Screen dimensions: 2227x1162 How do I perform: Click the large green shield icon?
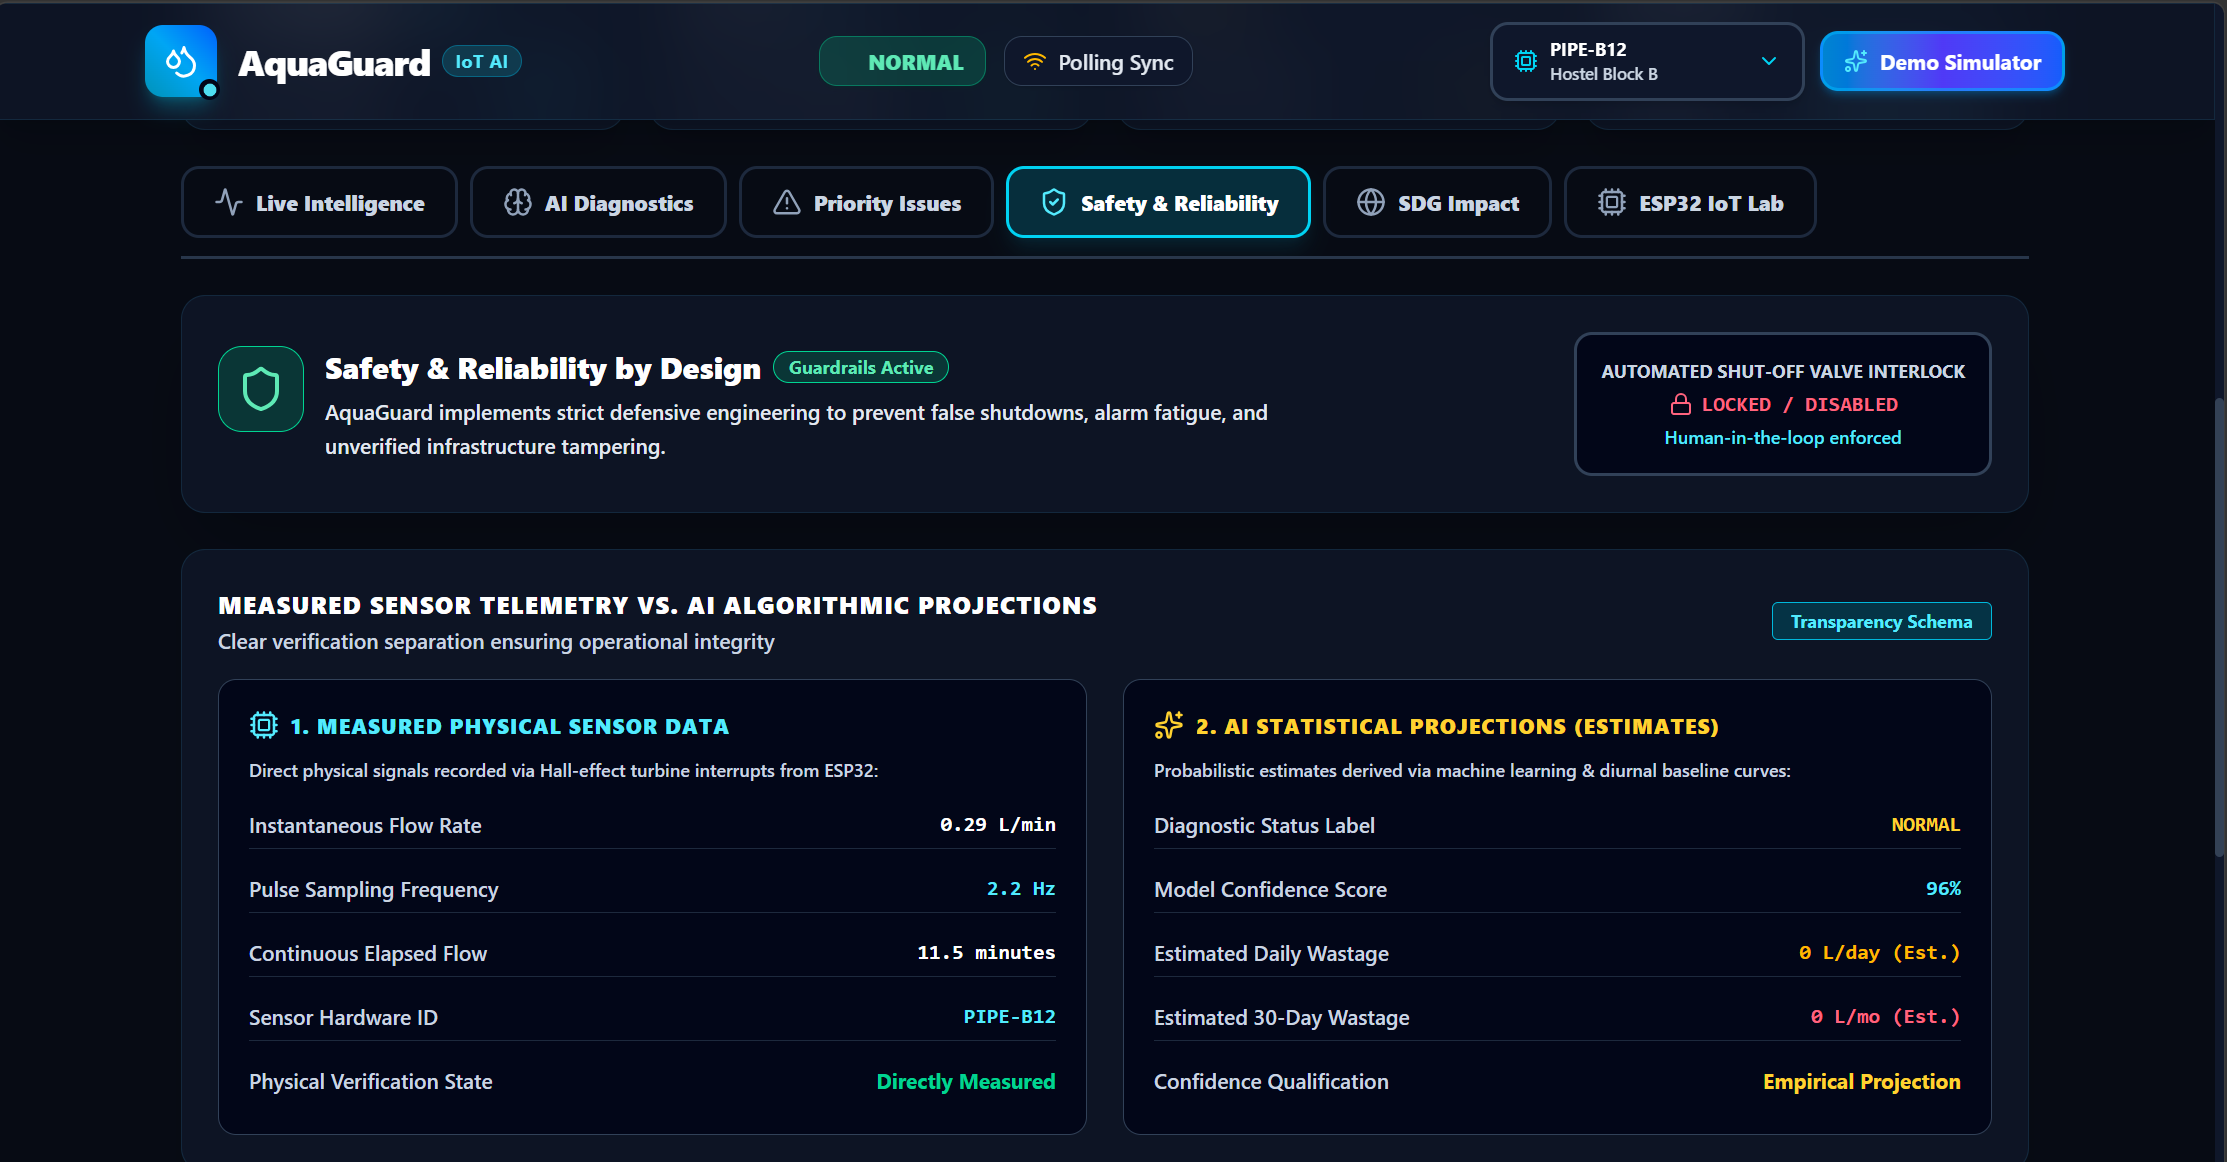(261, 389)
